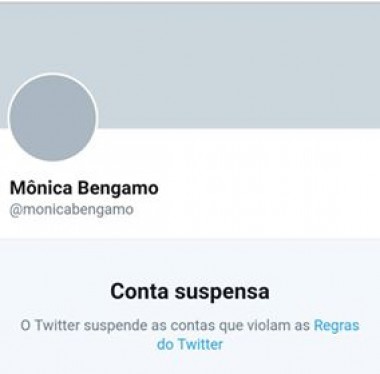Follow the 'do Twitter' link text
380x374 pixels.
[x=190, y=344]
